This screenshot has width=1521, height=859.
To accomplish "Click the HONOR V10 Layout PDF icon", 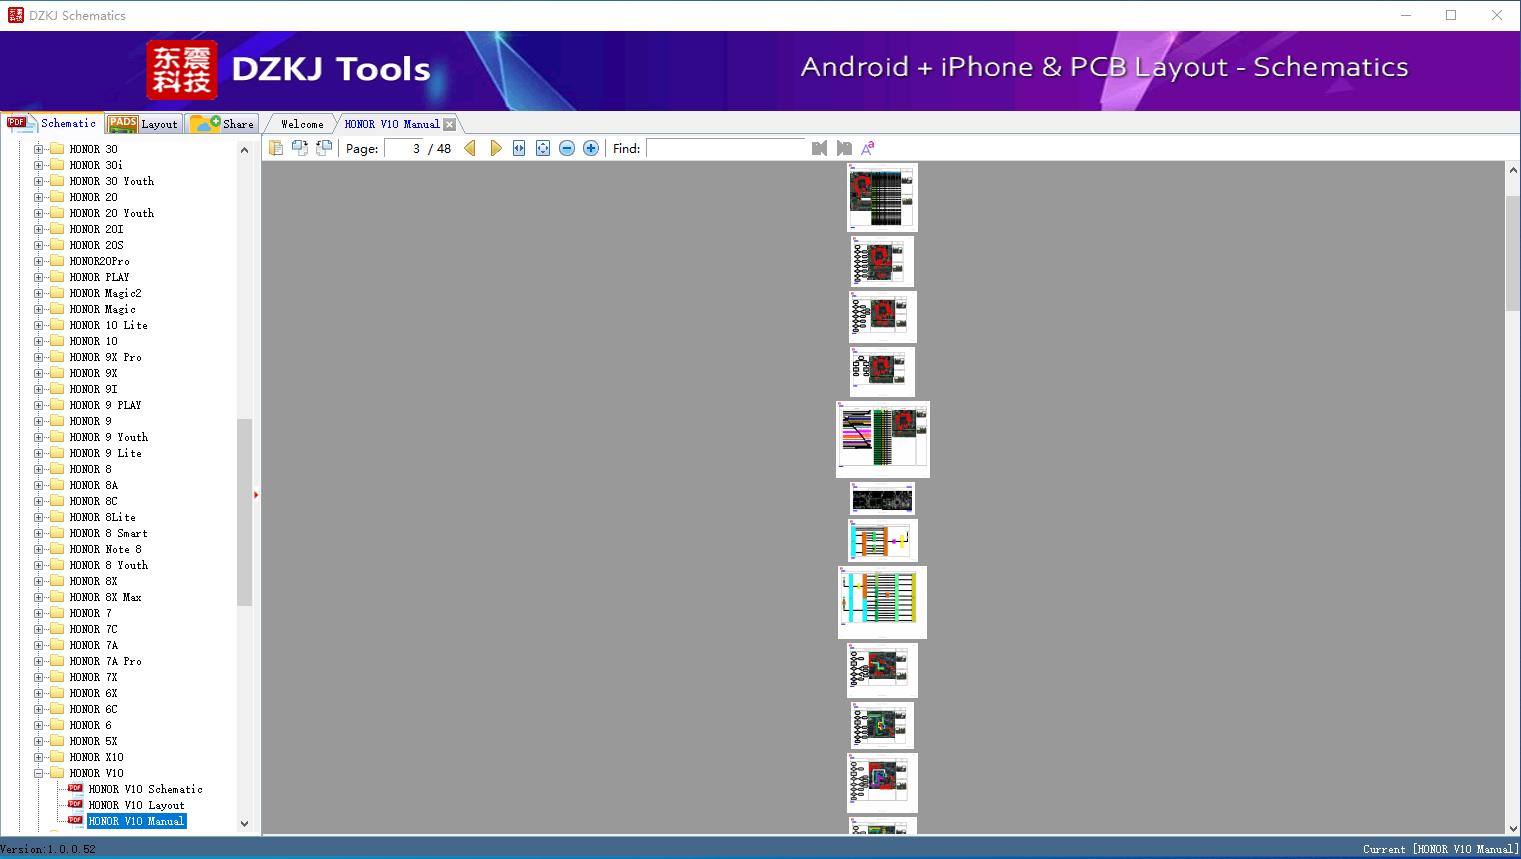I will click(x=75, y=804).
